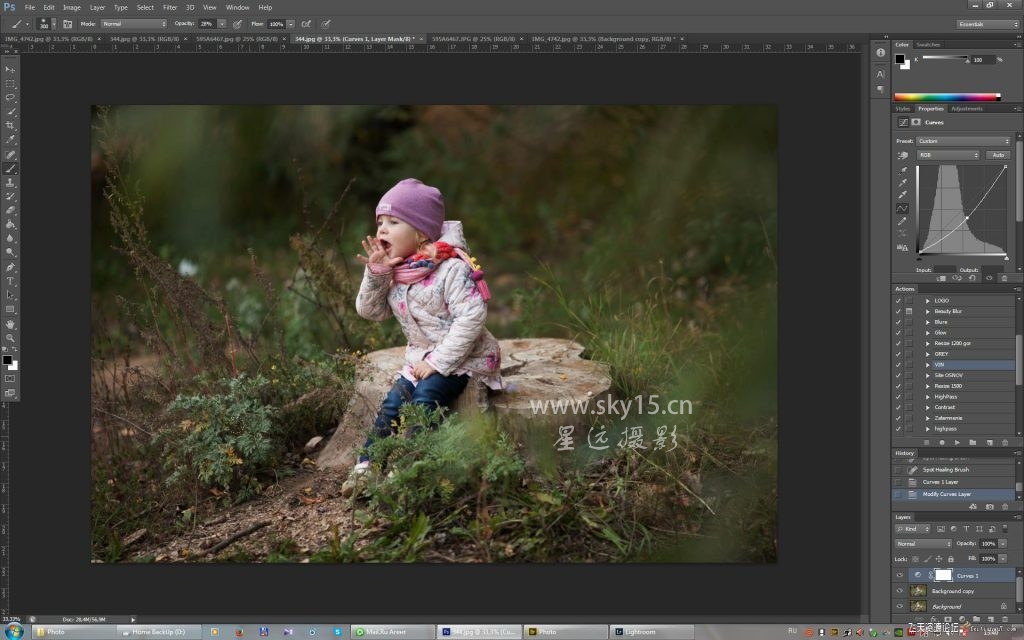The image size is (1024, 640).
Task: Click record button in Actions panel
Action: click(942, 442)
